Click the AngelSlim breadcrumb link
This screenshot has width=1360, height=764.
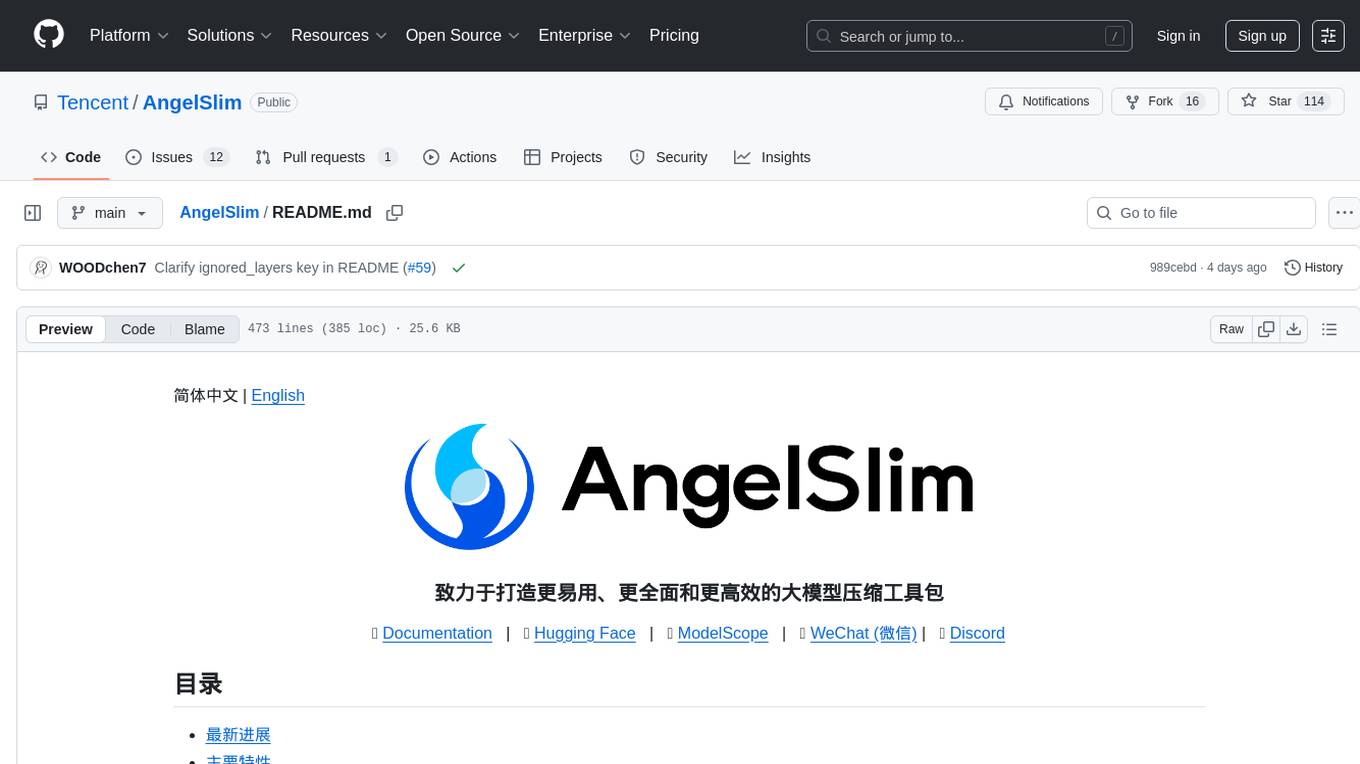click(219, 212)
